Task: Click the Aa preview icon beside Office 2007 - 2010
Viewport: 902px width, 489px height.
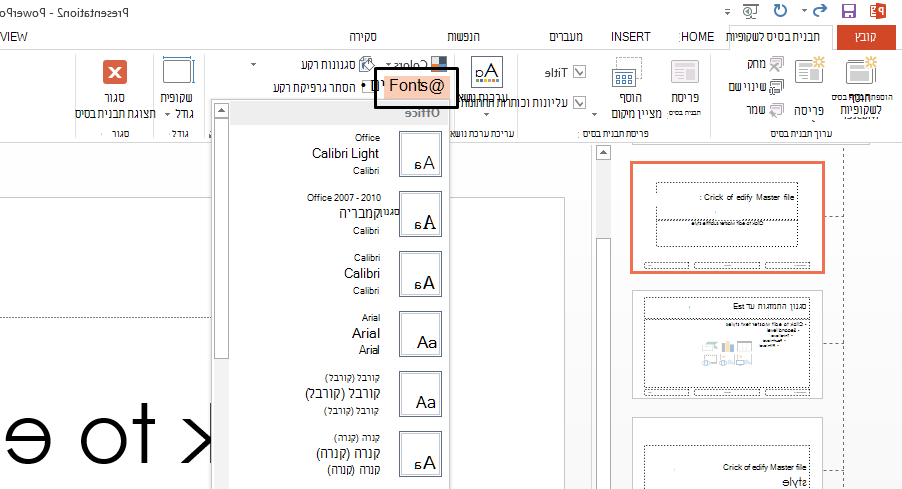Action: point(421,214)
